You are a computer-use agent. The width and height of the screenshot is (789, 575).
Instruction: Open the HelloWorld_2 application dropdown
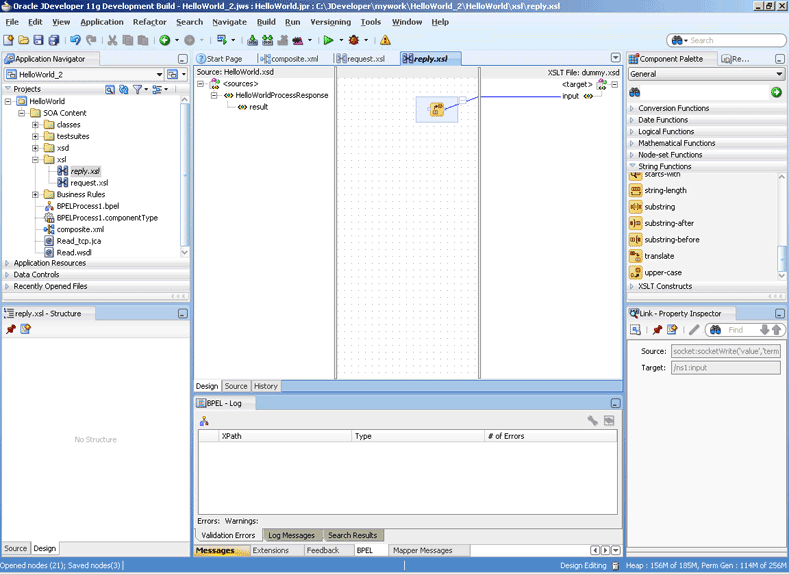click(x=159, y=75)
